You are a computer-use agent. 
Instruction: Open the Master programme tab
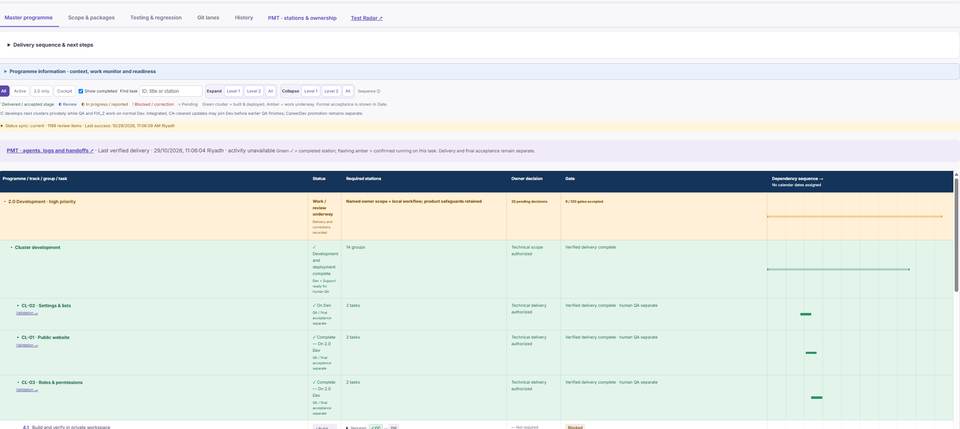tap(28, 18)
